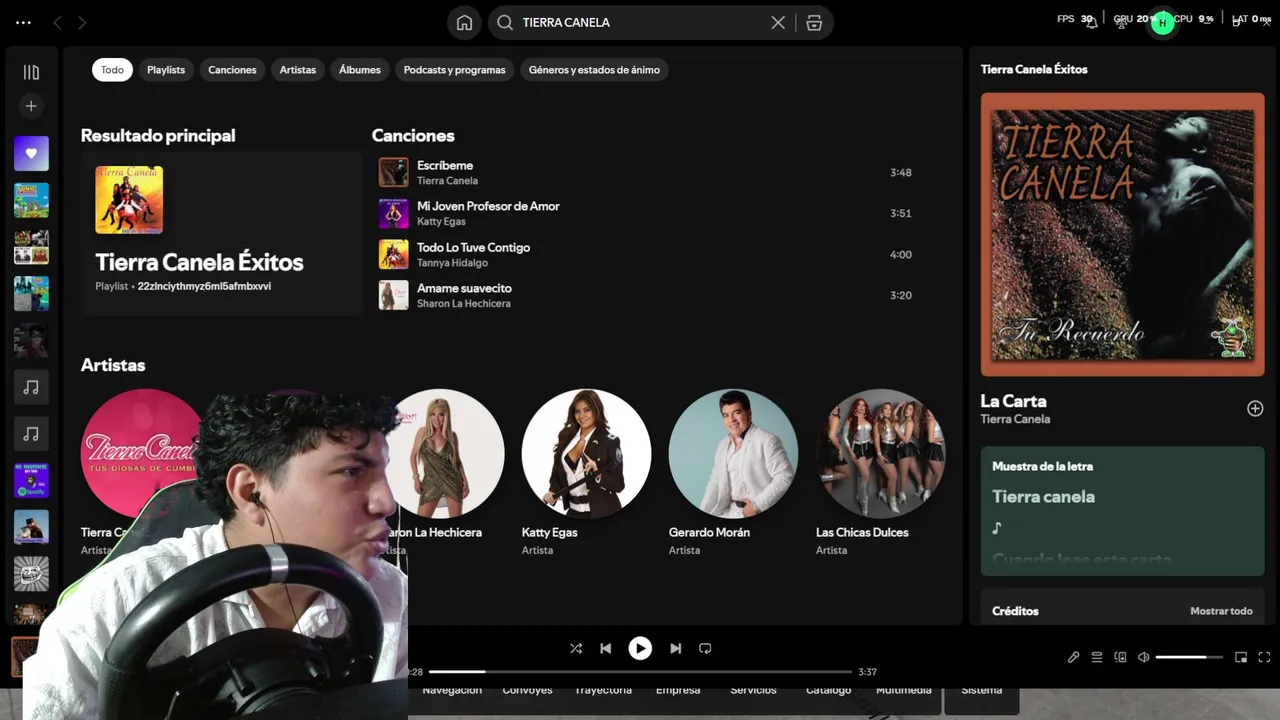Image resolution: width=1280 pixels, height=720 pixels.
Task: Filter results by Playlists
Action: click(x=166, y=70)
